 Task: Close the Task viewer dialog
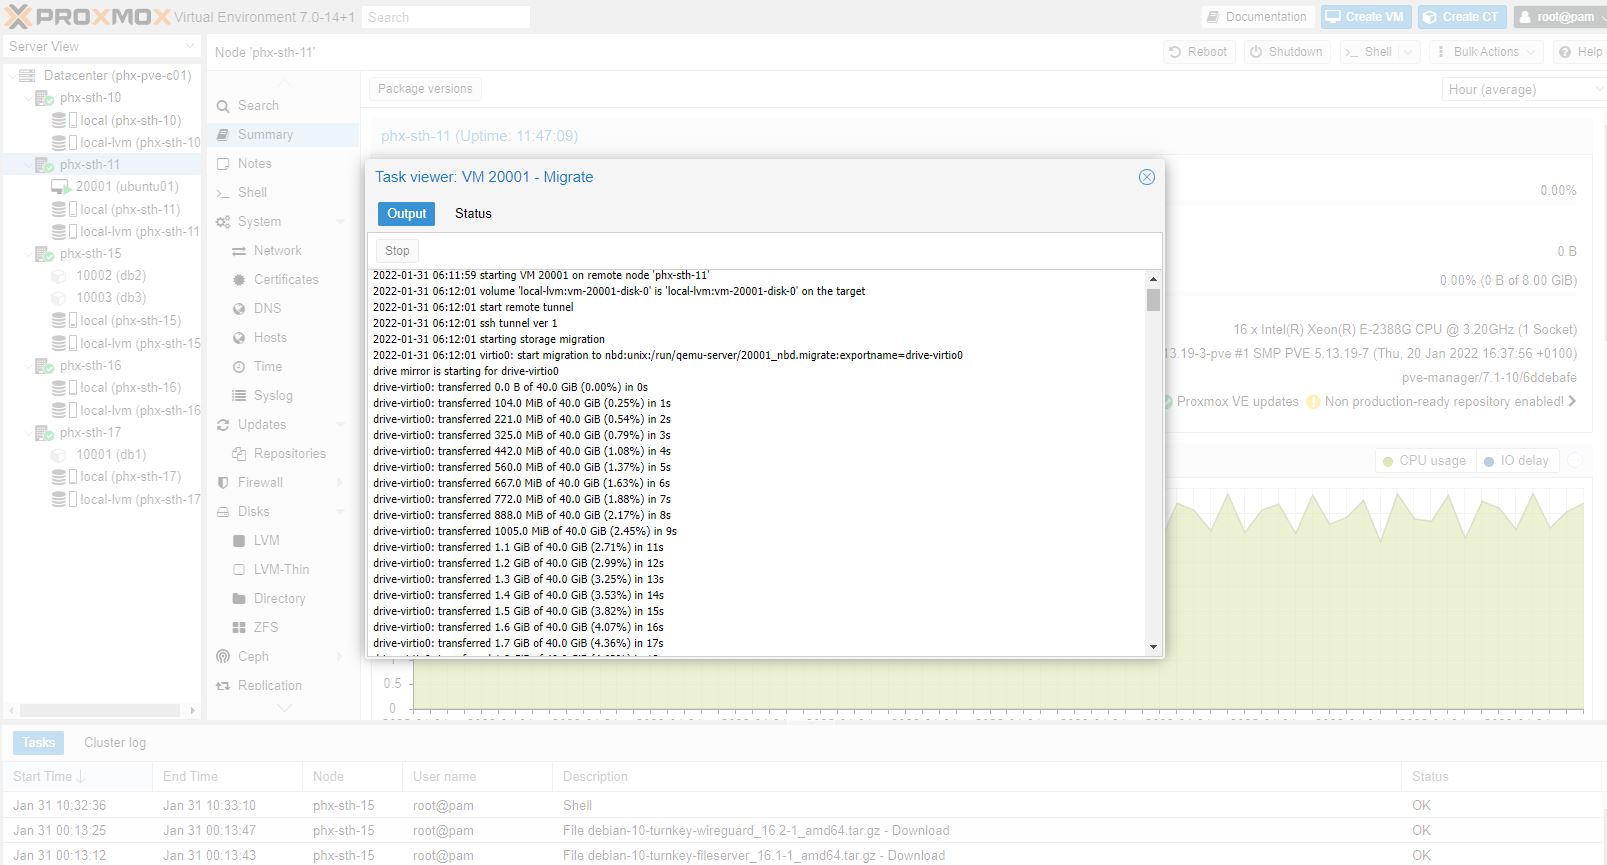(1147, 177)
